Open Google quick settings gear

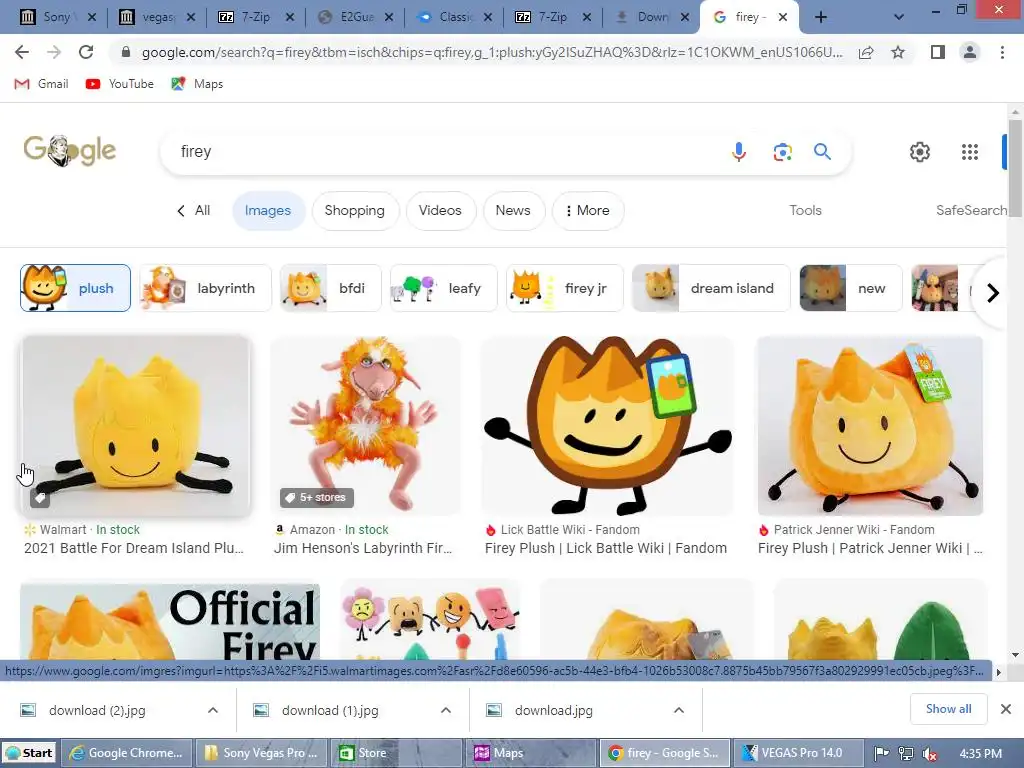coord(920,152)
